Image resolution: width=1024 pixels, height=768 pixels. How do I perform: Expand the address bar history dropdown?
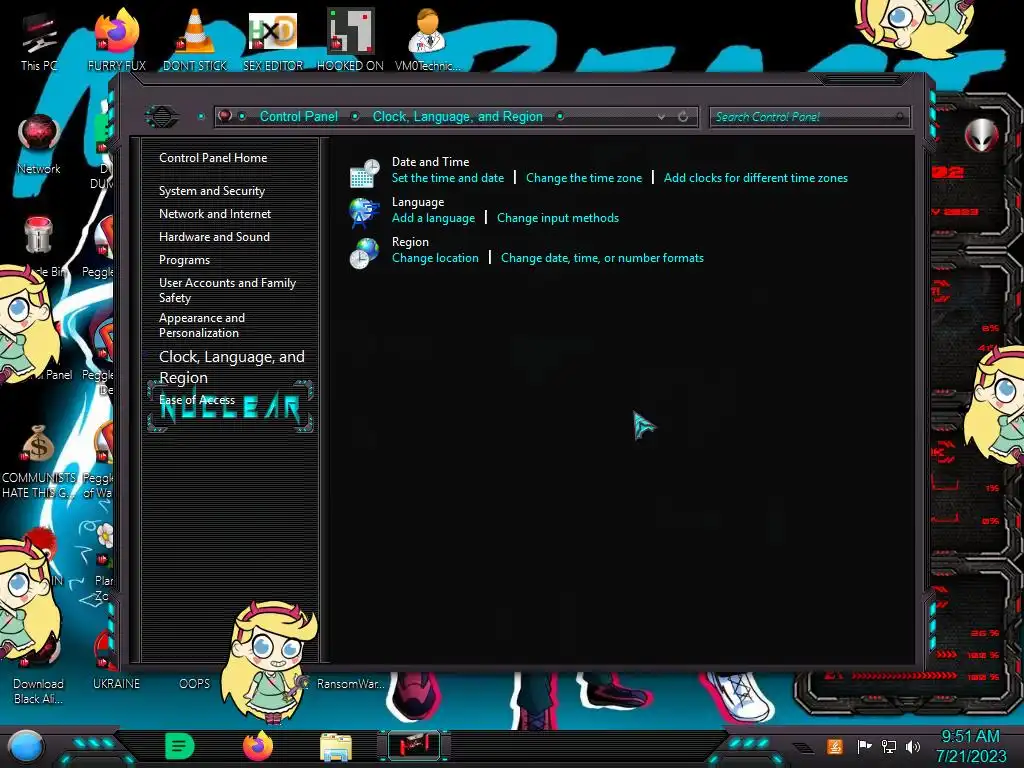[x=662, y=117]
